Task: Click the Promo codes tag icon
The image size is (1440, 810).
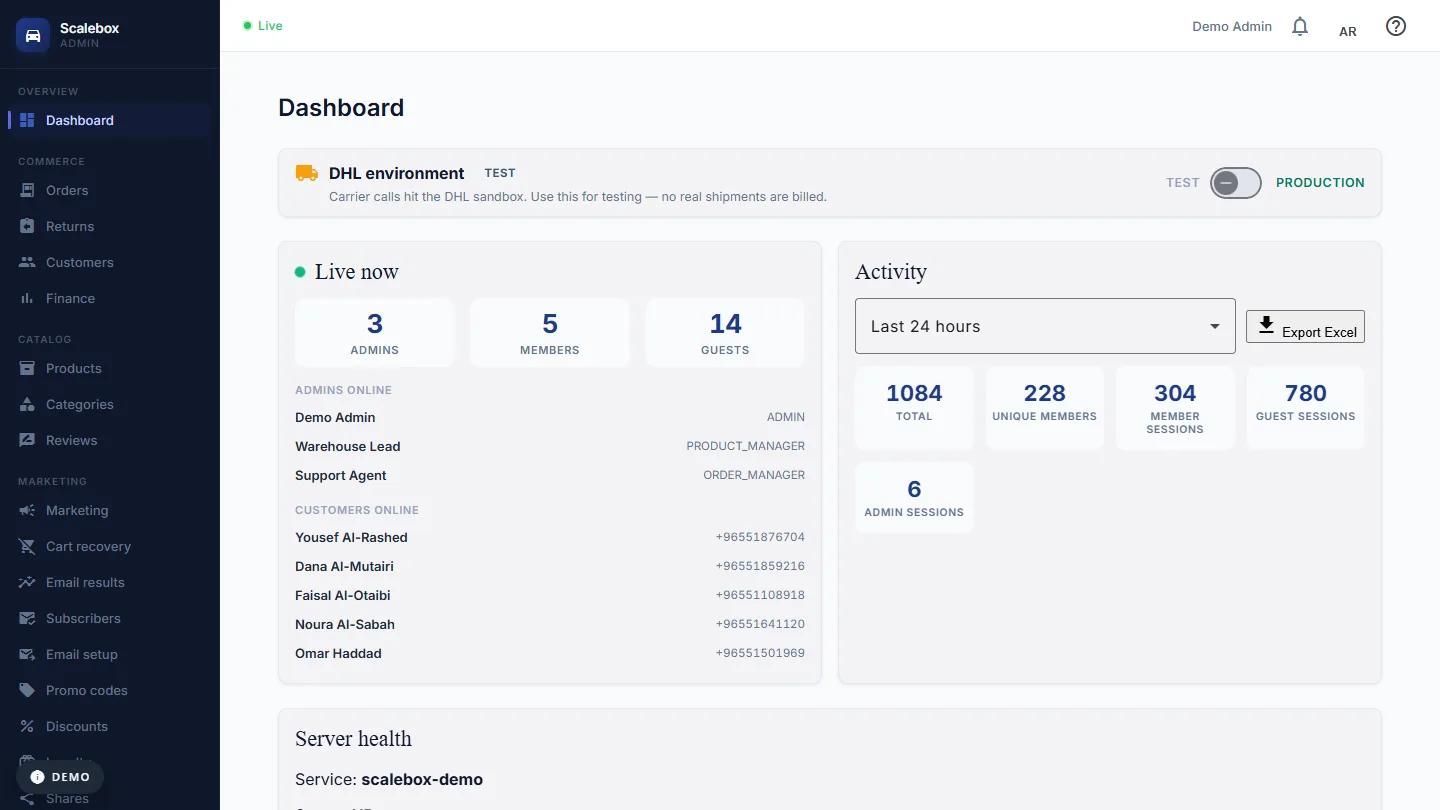Action: (x=27, y=690)
